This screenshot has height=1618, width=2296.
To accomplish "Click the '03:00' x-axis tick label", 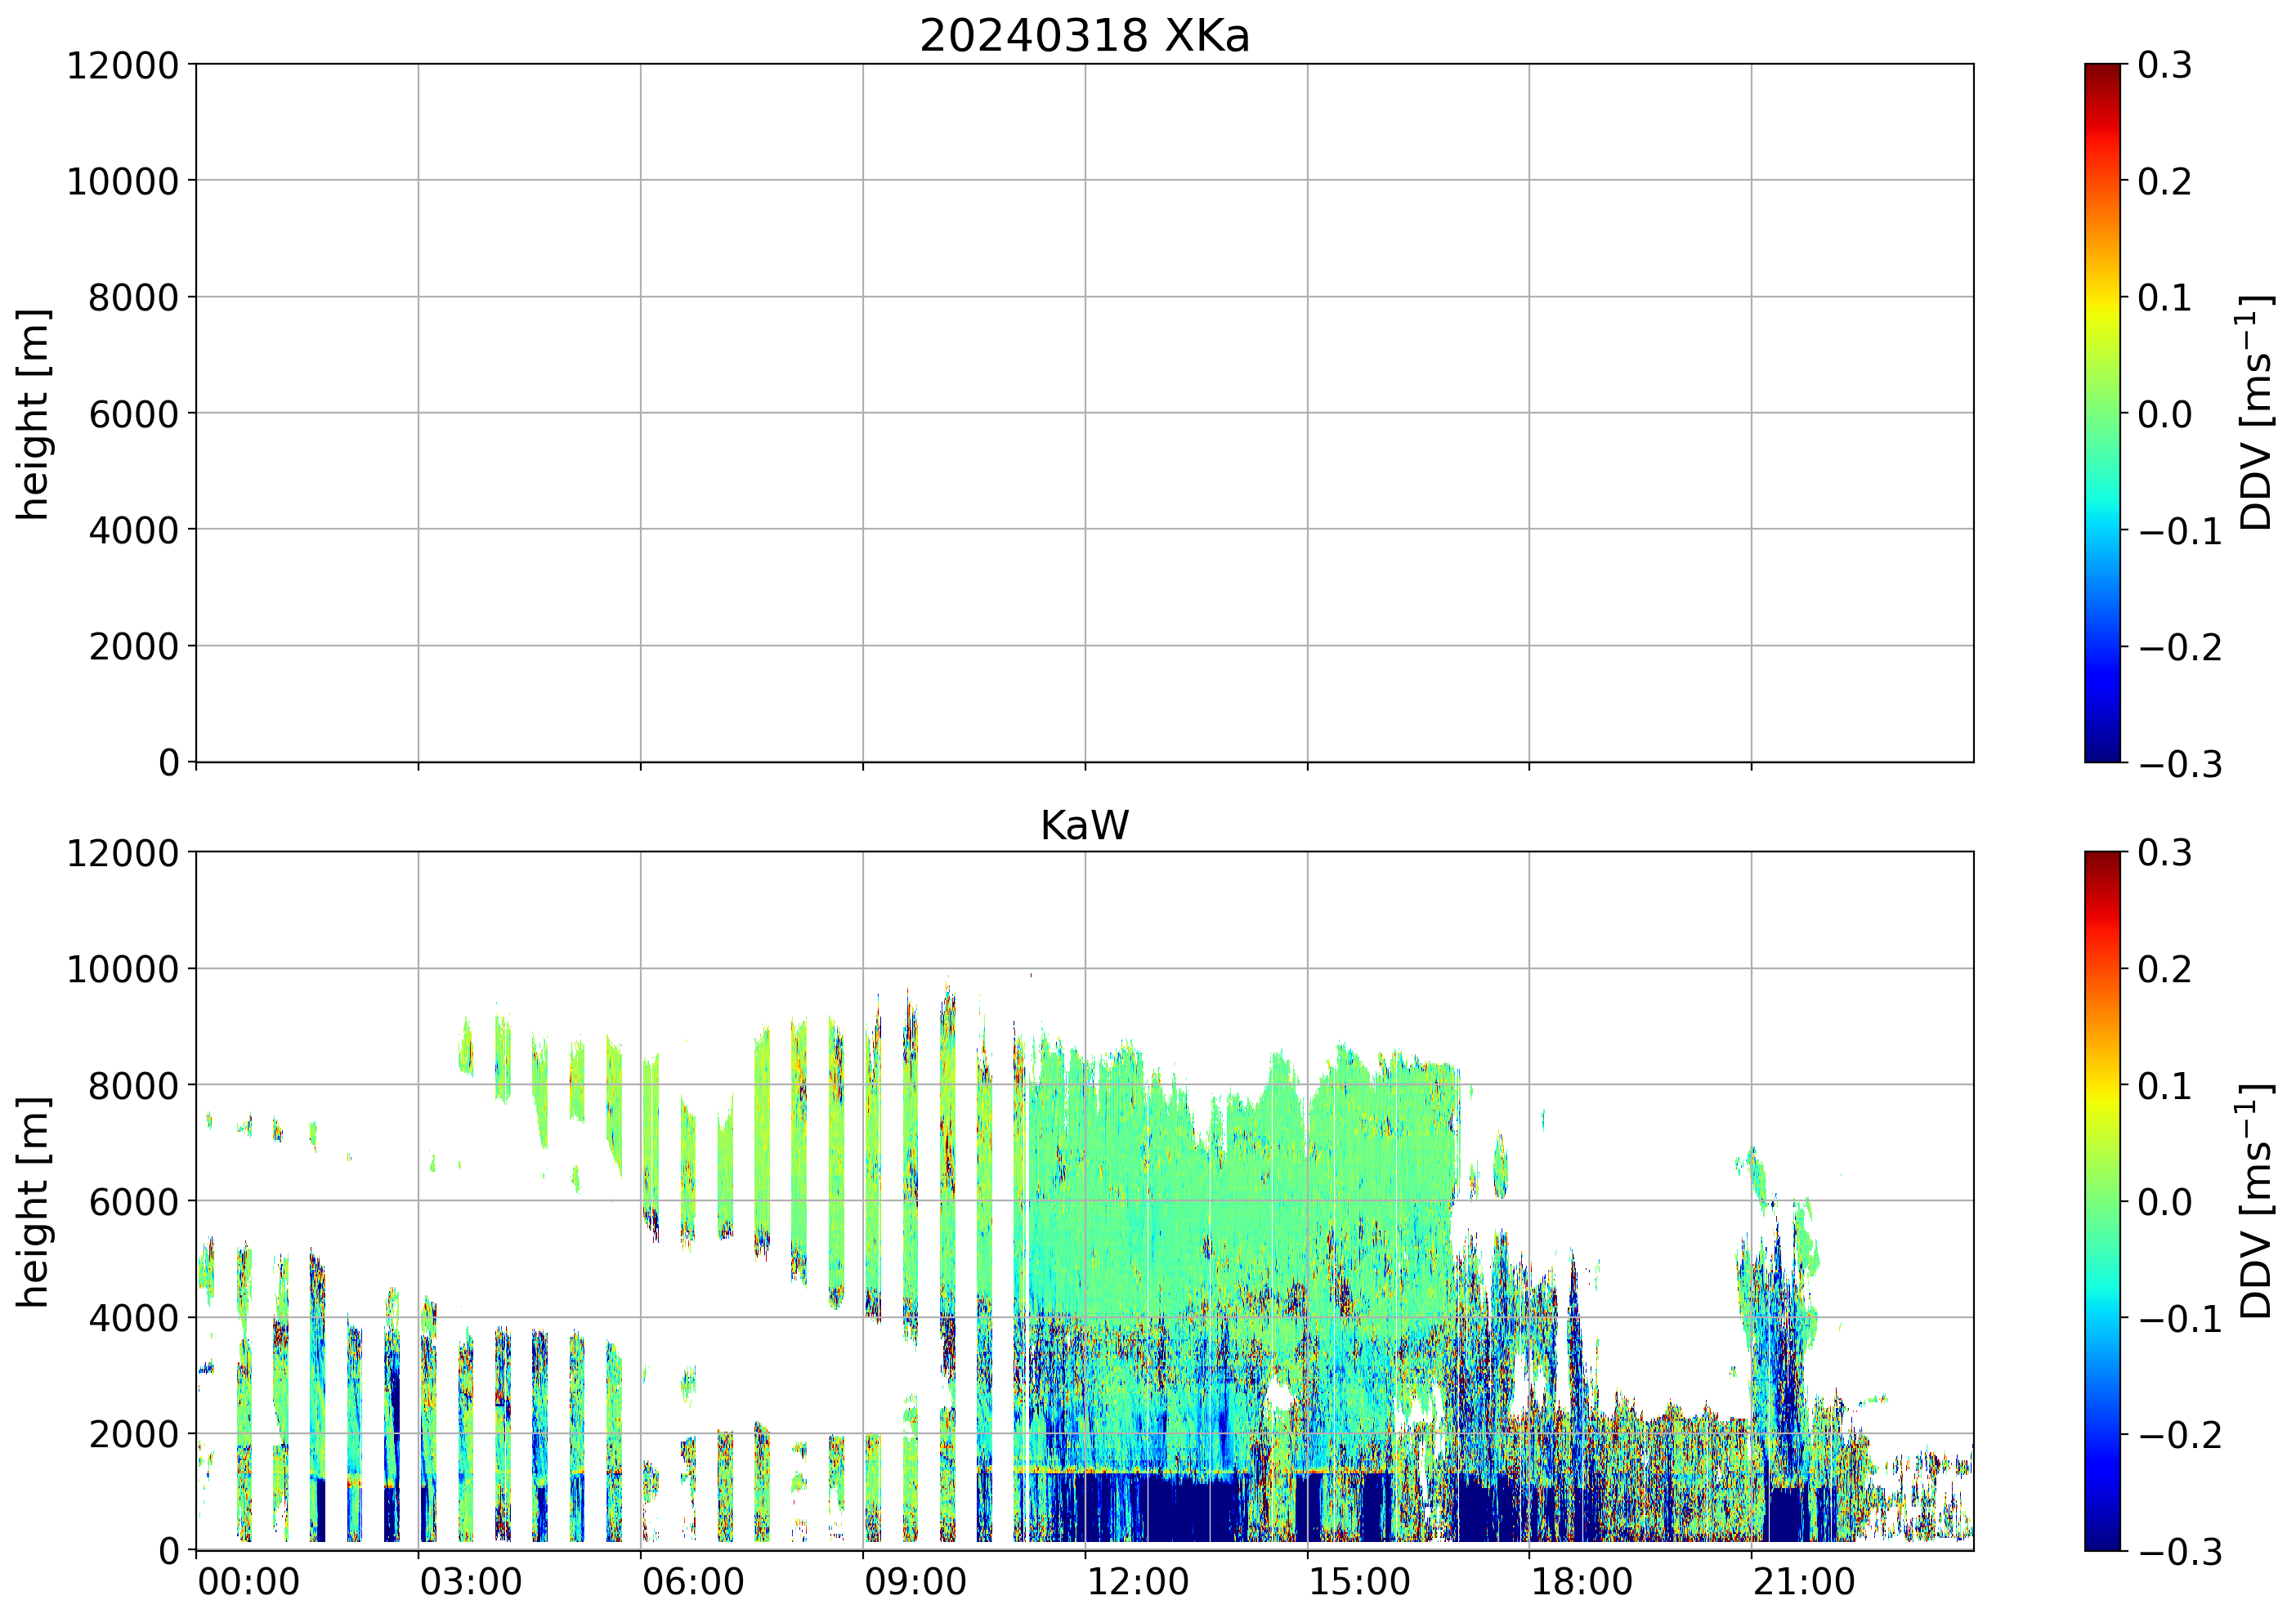I will tap(470, 1583).
